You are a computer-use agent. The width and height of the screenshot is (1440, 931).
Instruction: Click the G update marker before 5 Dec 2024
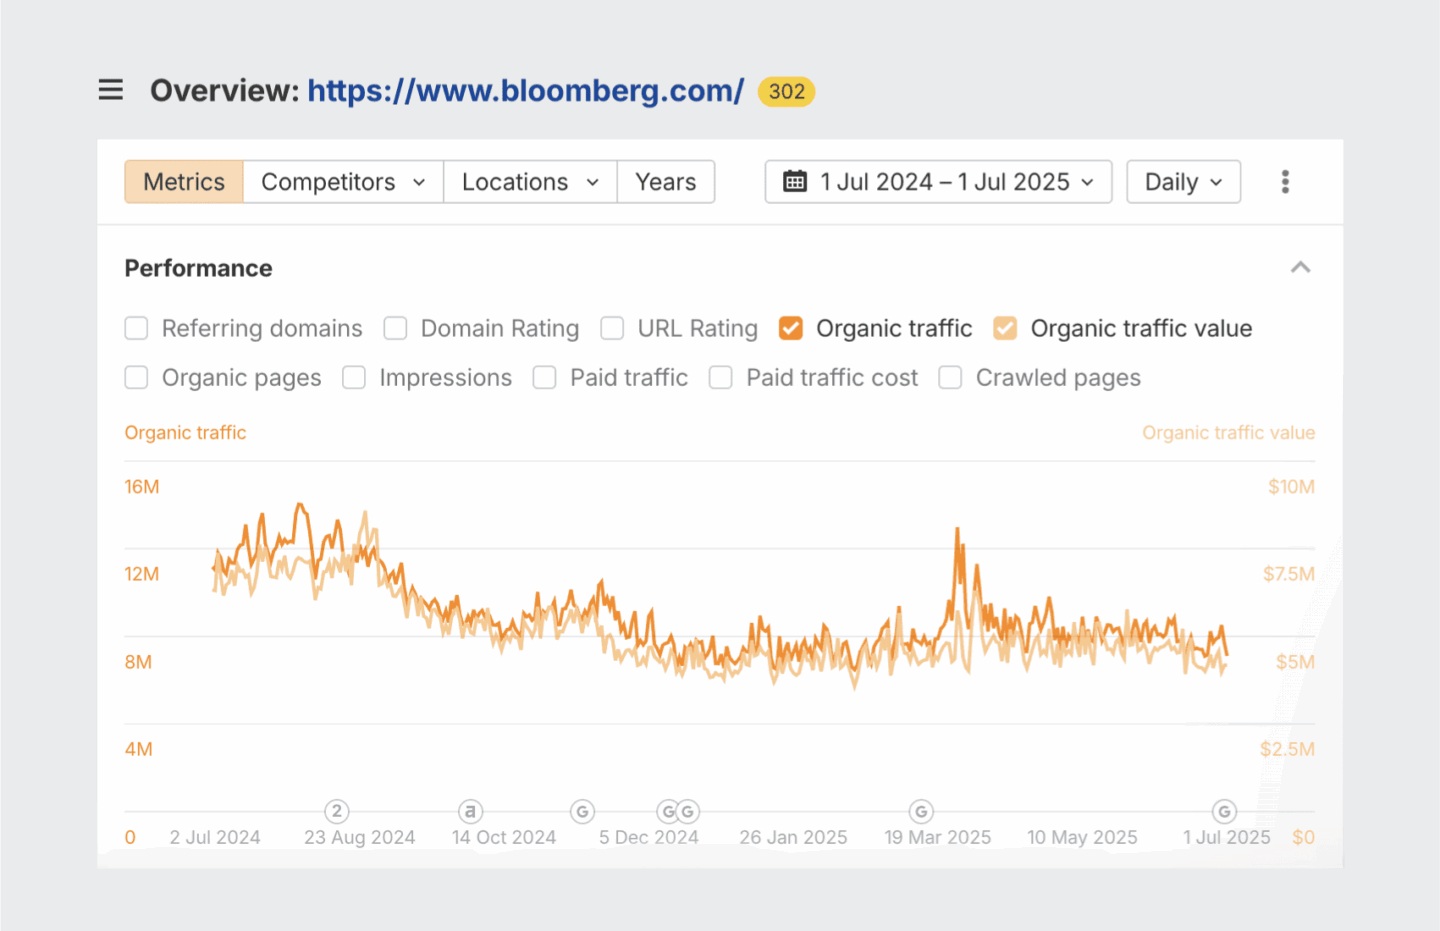coord(582,811)
